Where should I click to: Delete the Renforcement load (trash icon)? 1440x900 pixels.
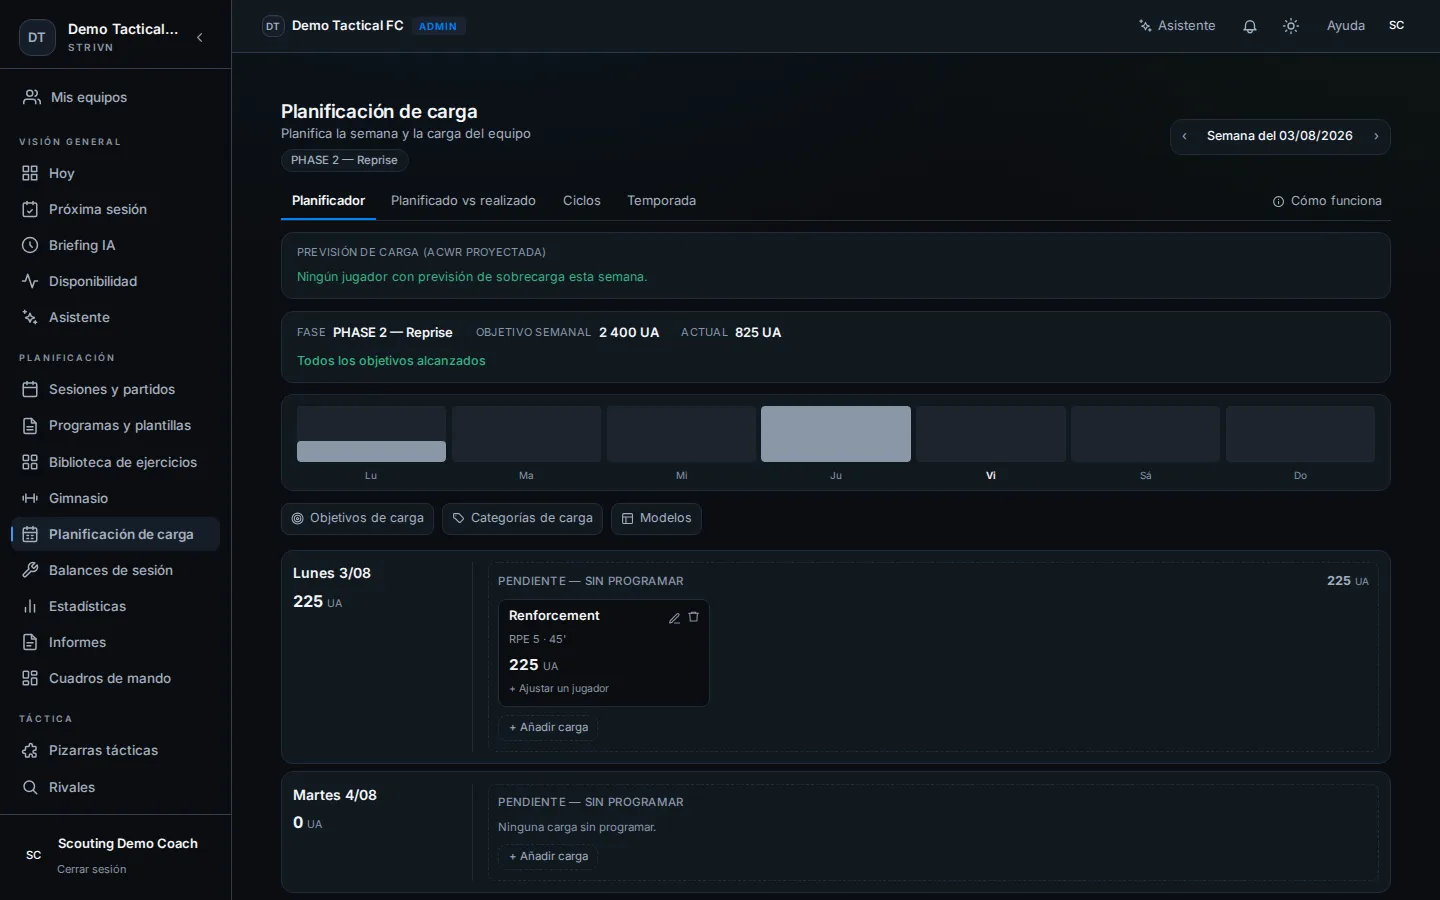point(694,617)
